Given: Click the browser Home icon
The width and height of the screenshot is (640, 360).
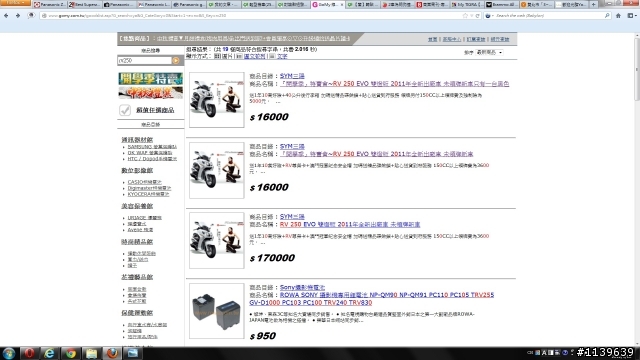Looking at the screenshot, I should [x=618, y=16].
